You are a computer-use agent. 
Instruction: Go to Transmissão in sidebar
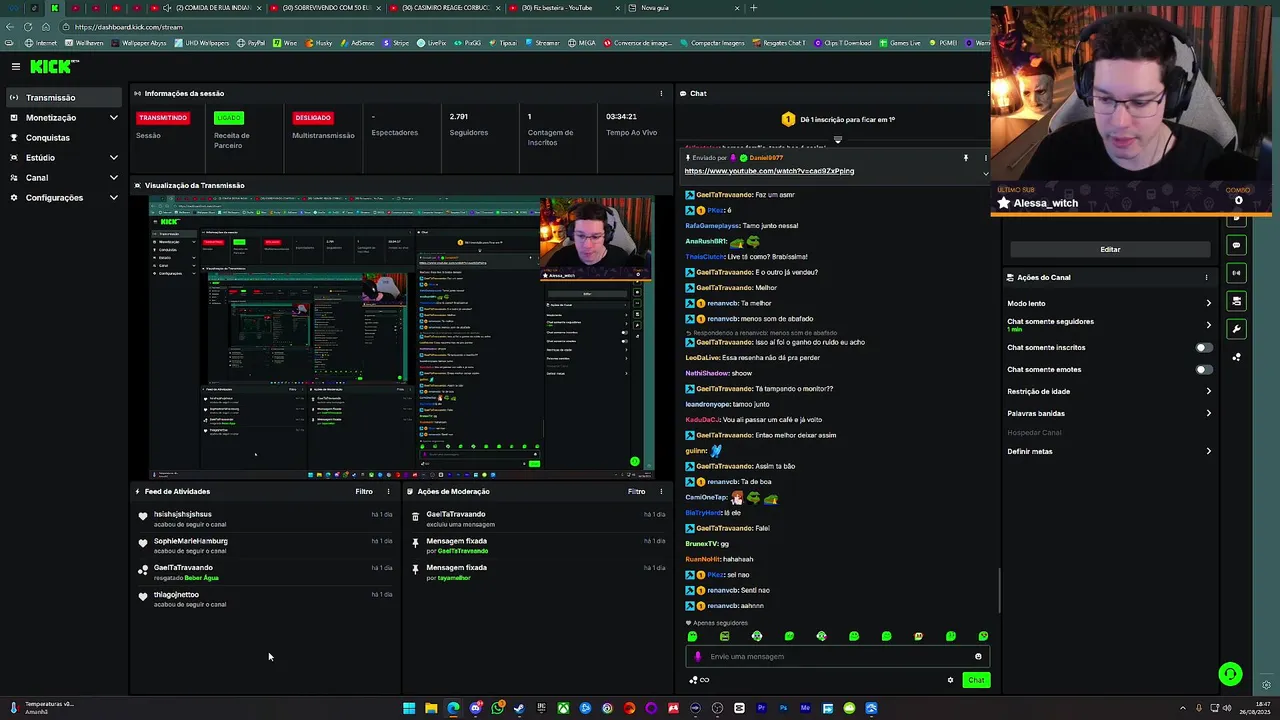click(x=62, y=98)
